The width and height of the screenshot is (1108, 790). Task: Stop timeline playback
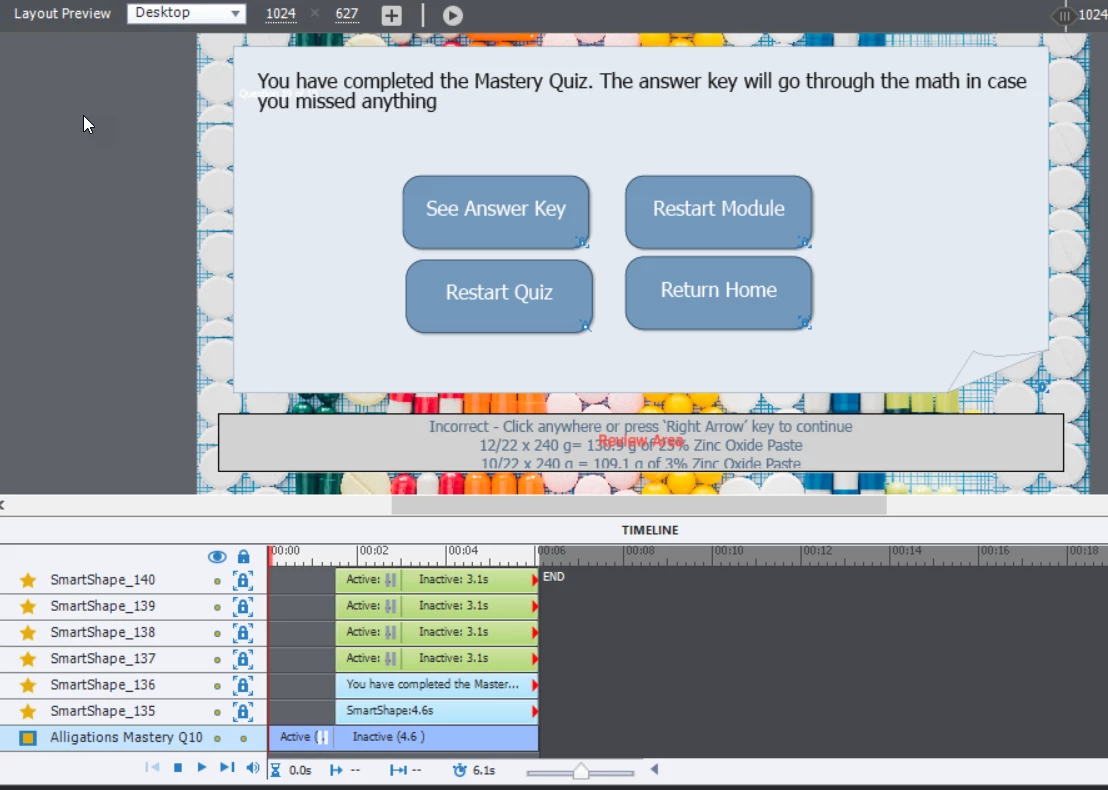click(x=178, y=767)
